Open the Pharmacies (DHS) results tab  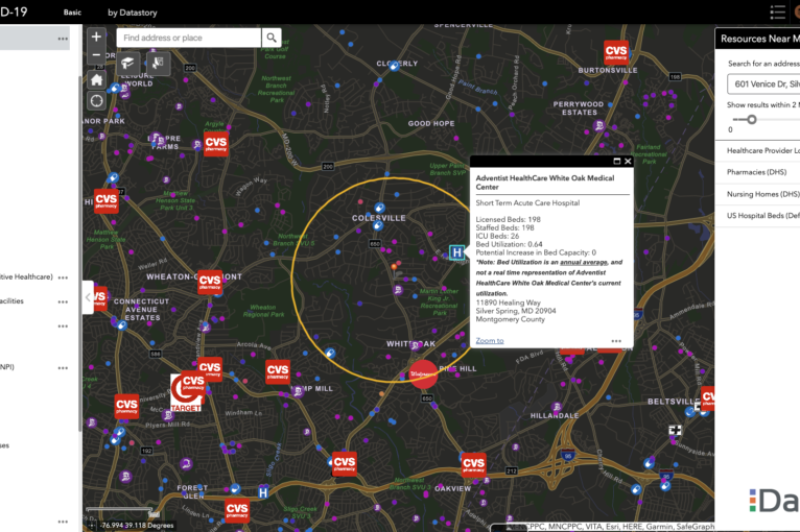click(x=758, y=172)
